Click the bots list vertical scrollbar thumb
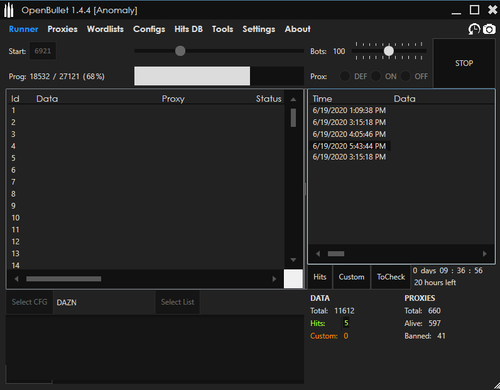 293,118
